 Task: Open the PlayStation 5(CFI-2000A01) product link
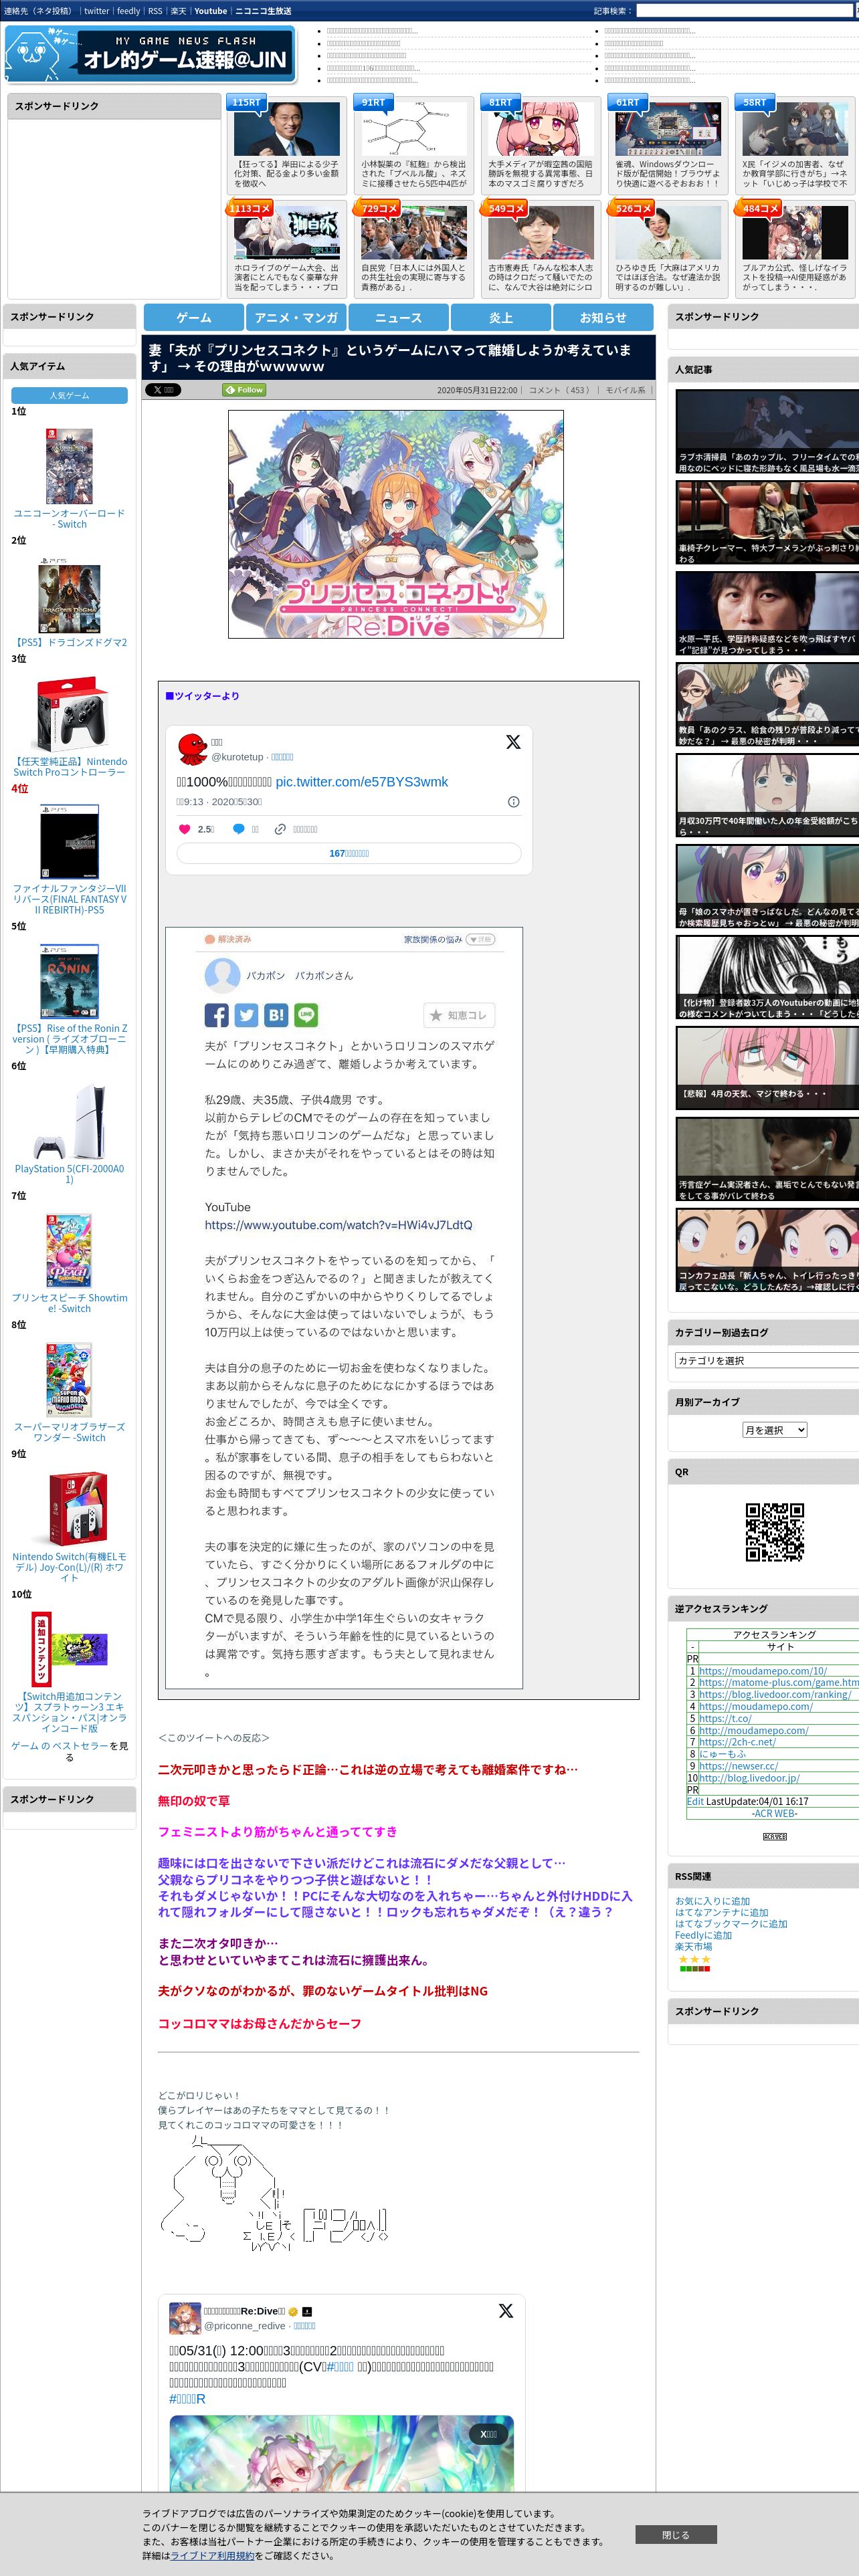pos(69,1174)
